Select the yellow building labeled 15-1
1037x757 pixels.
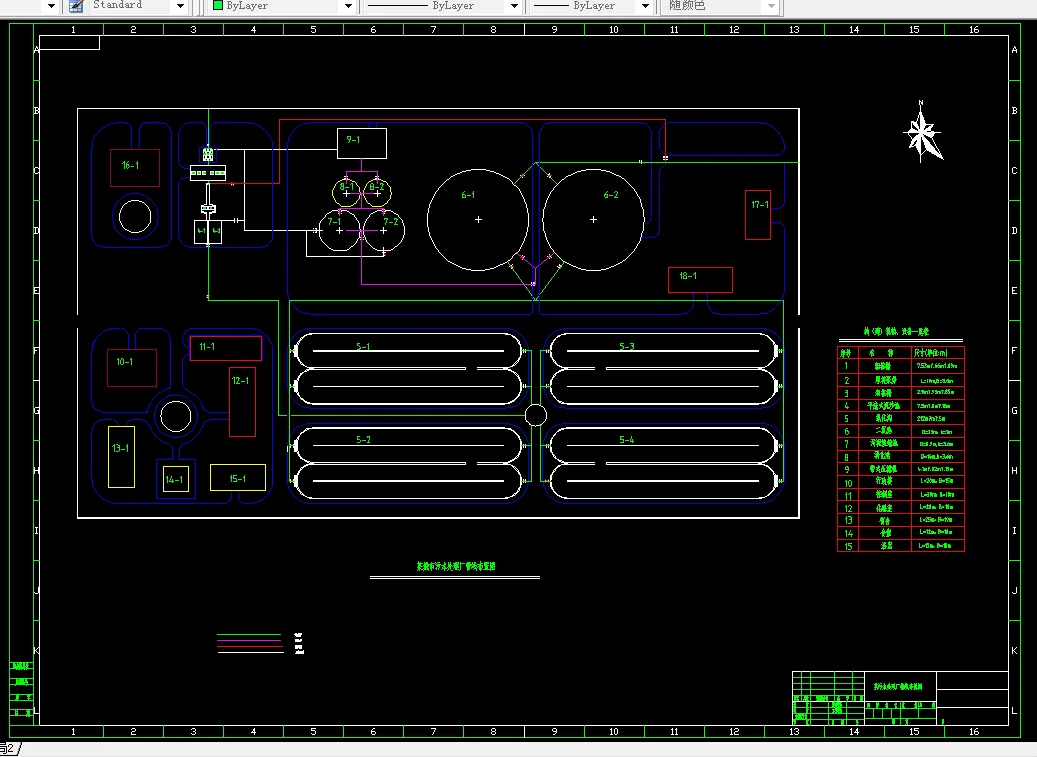coord(237,477)
